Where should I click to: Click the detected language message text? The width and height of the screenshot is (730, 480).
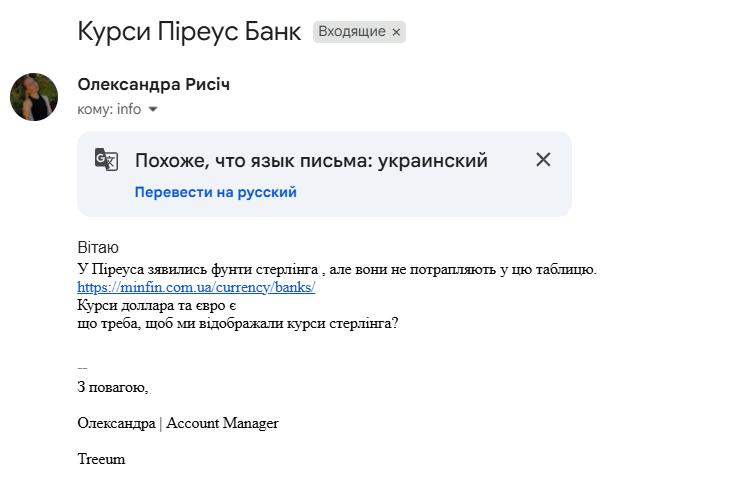pyautogui.click(x=311, y=161)
